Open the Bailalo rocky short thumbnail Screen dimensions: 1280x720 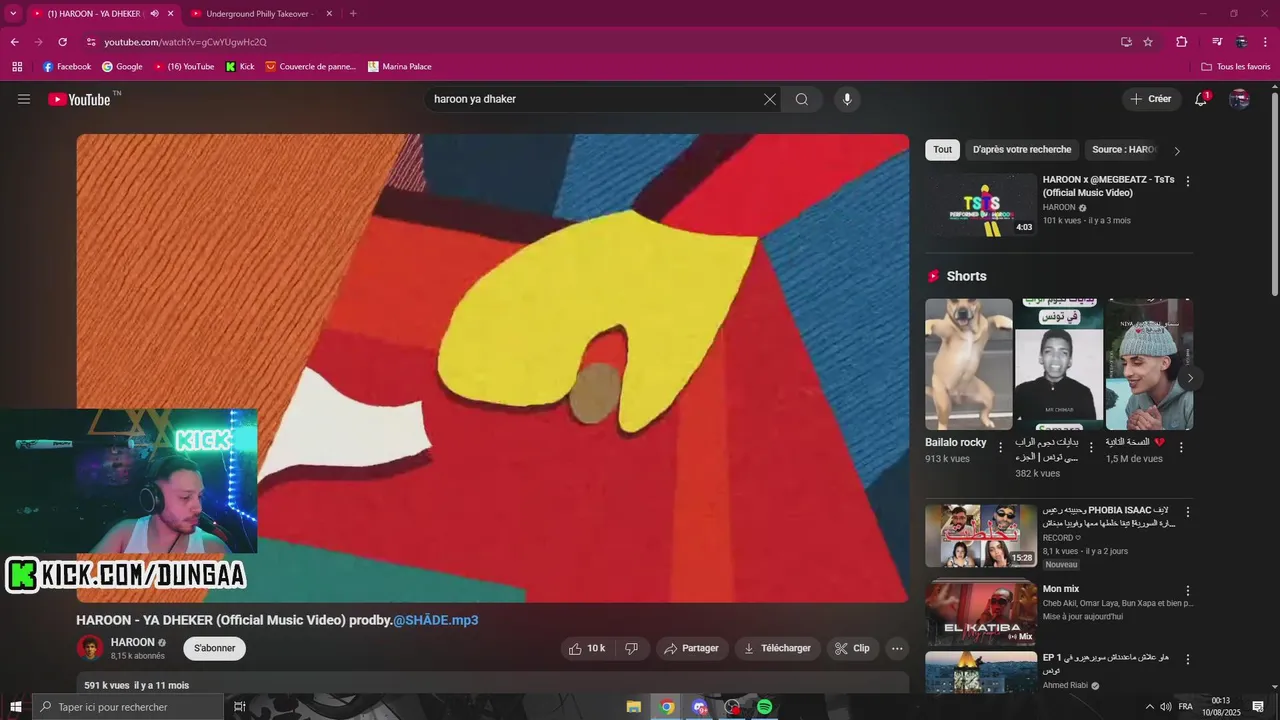[968, 364]
